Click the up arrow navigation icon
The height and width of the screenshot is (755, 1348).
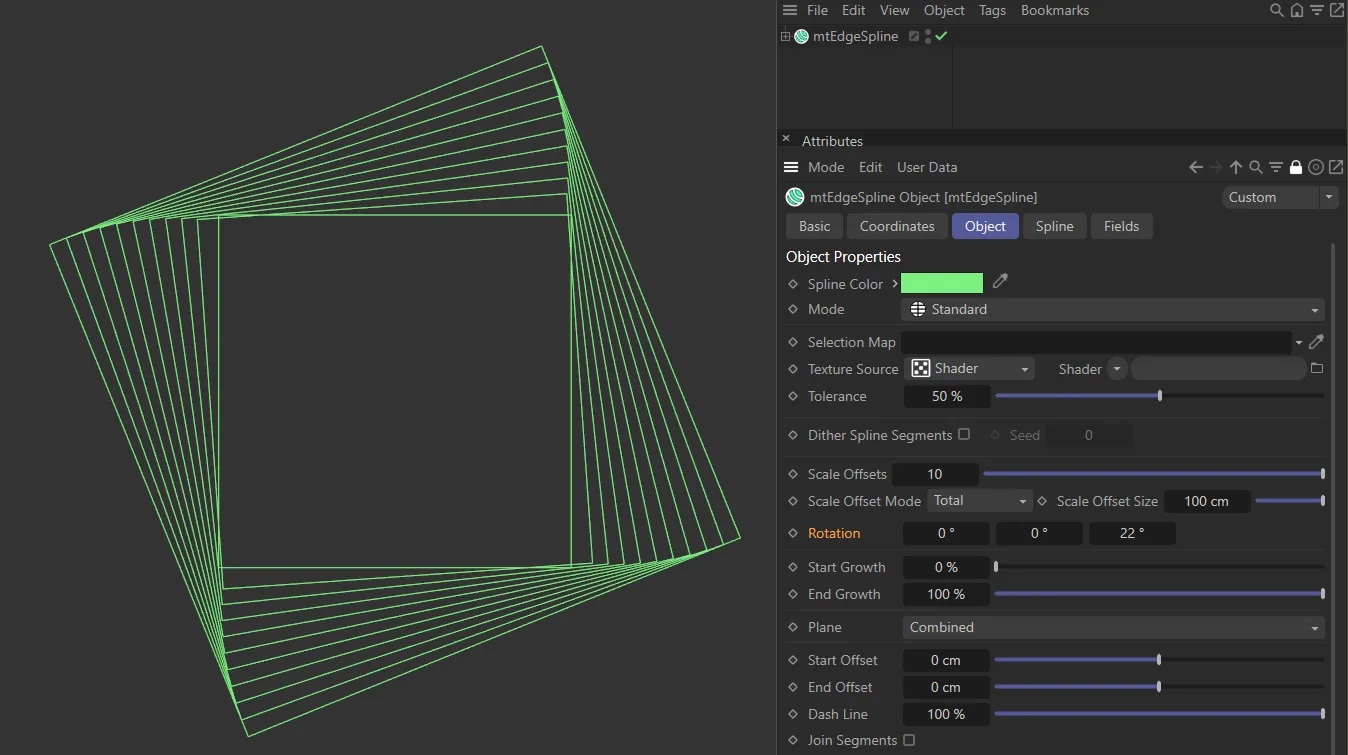(1236, 167)
